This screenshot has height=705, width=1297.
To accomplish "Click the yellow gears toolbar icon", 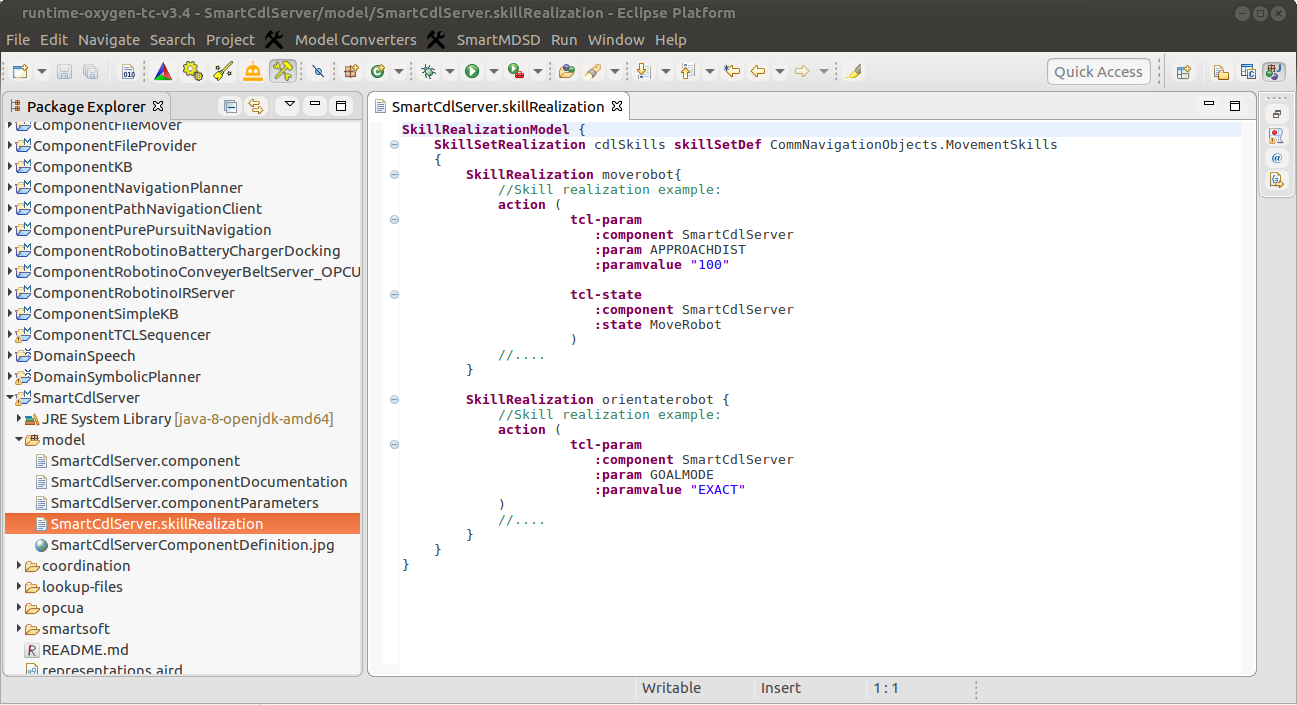I will [193, 71].
